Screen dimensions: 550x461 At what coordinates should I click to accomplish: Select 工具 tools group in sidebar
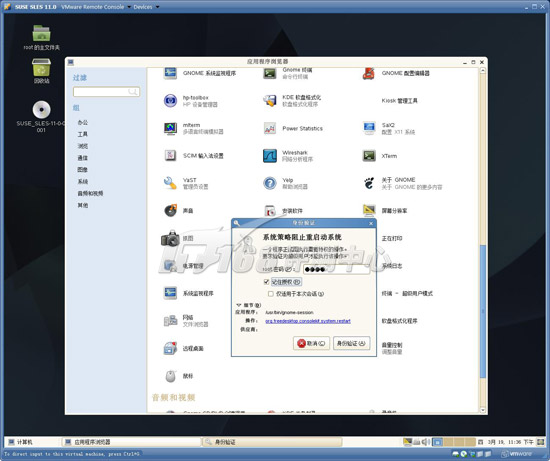[83, 134]
